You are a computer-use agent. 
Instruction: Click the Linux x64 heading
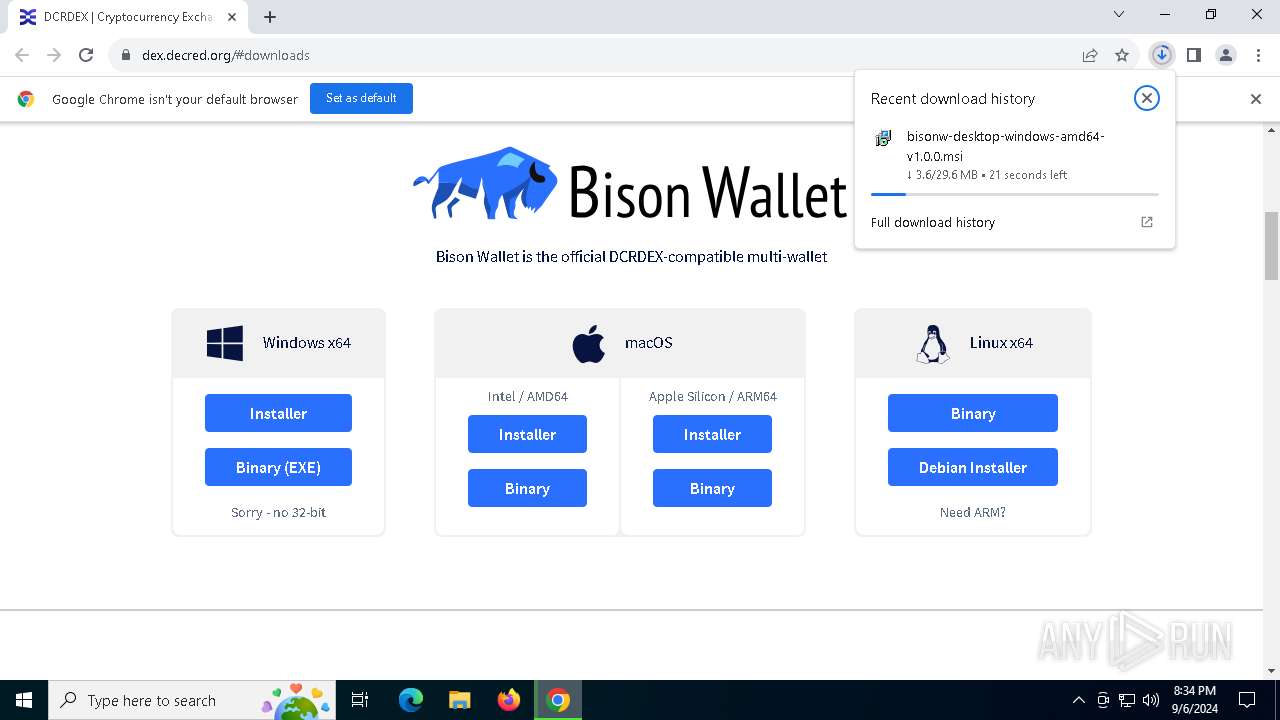pyautogui.click(x=1001, y=343)
